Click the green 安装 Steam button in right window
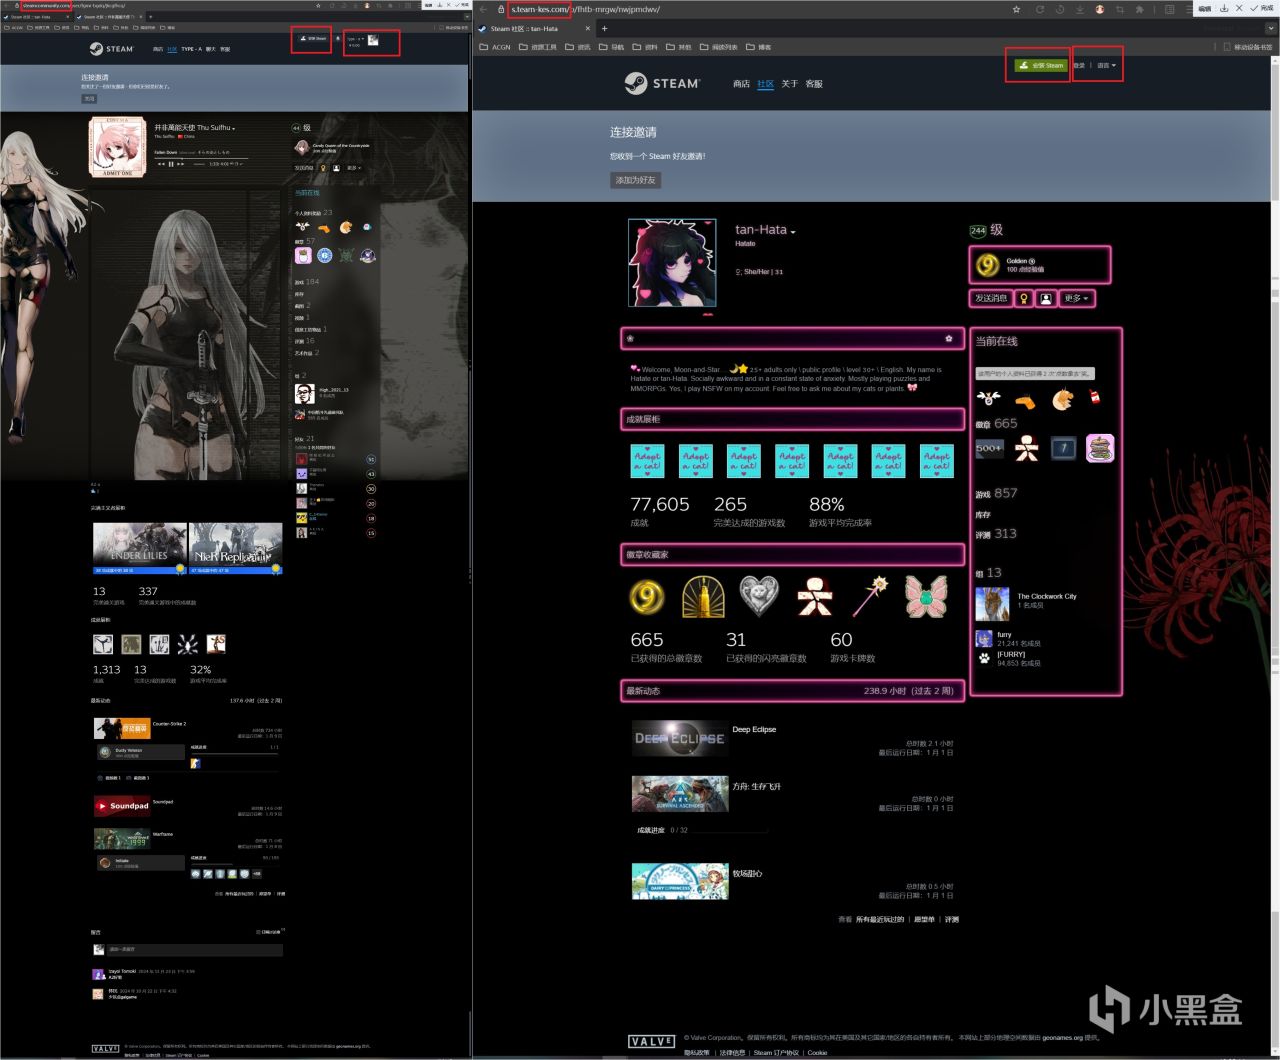Screen dimensions: 1280x1060 pyautogui.click(x=1041, y=66)
